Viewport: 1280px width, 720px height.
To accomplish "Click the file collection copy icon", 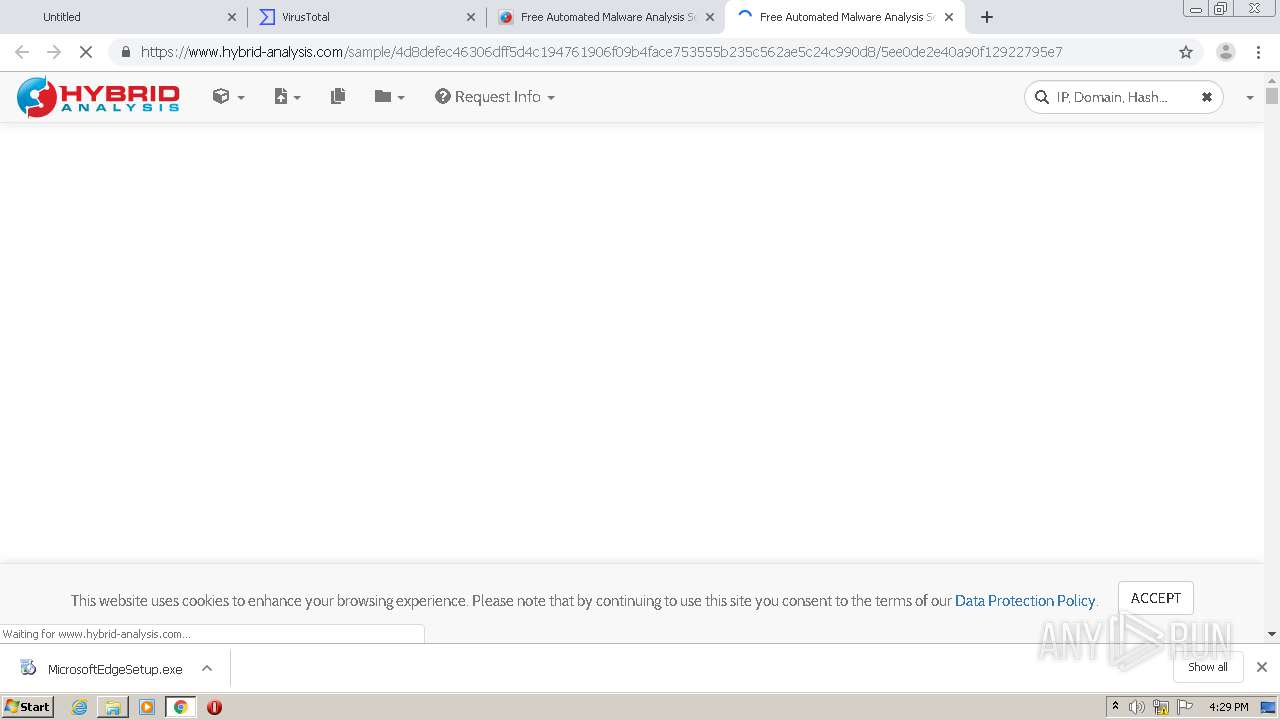I will point(338,97).
